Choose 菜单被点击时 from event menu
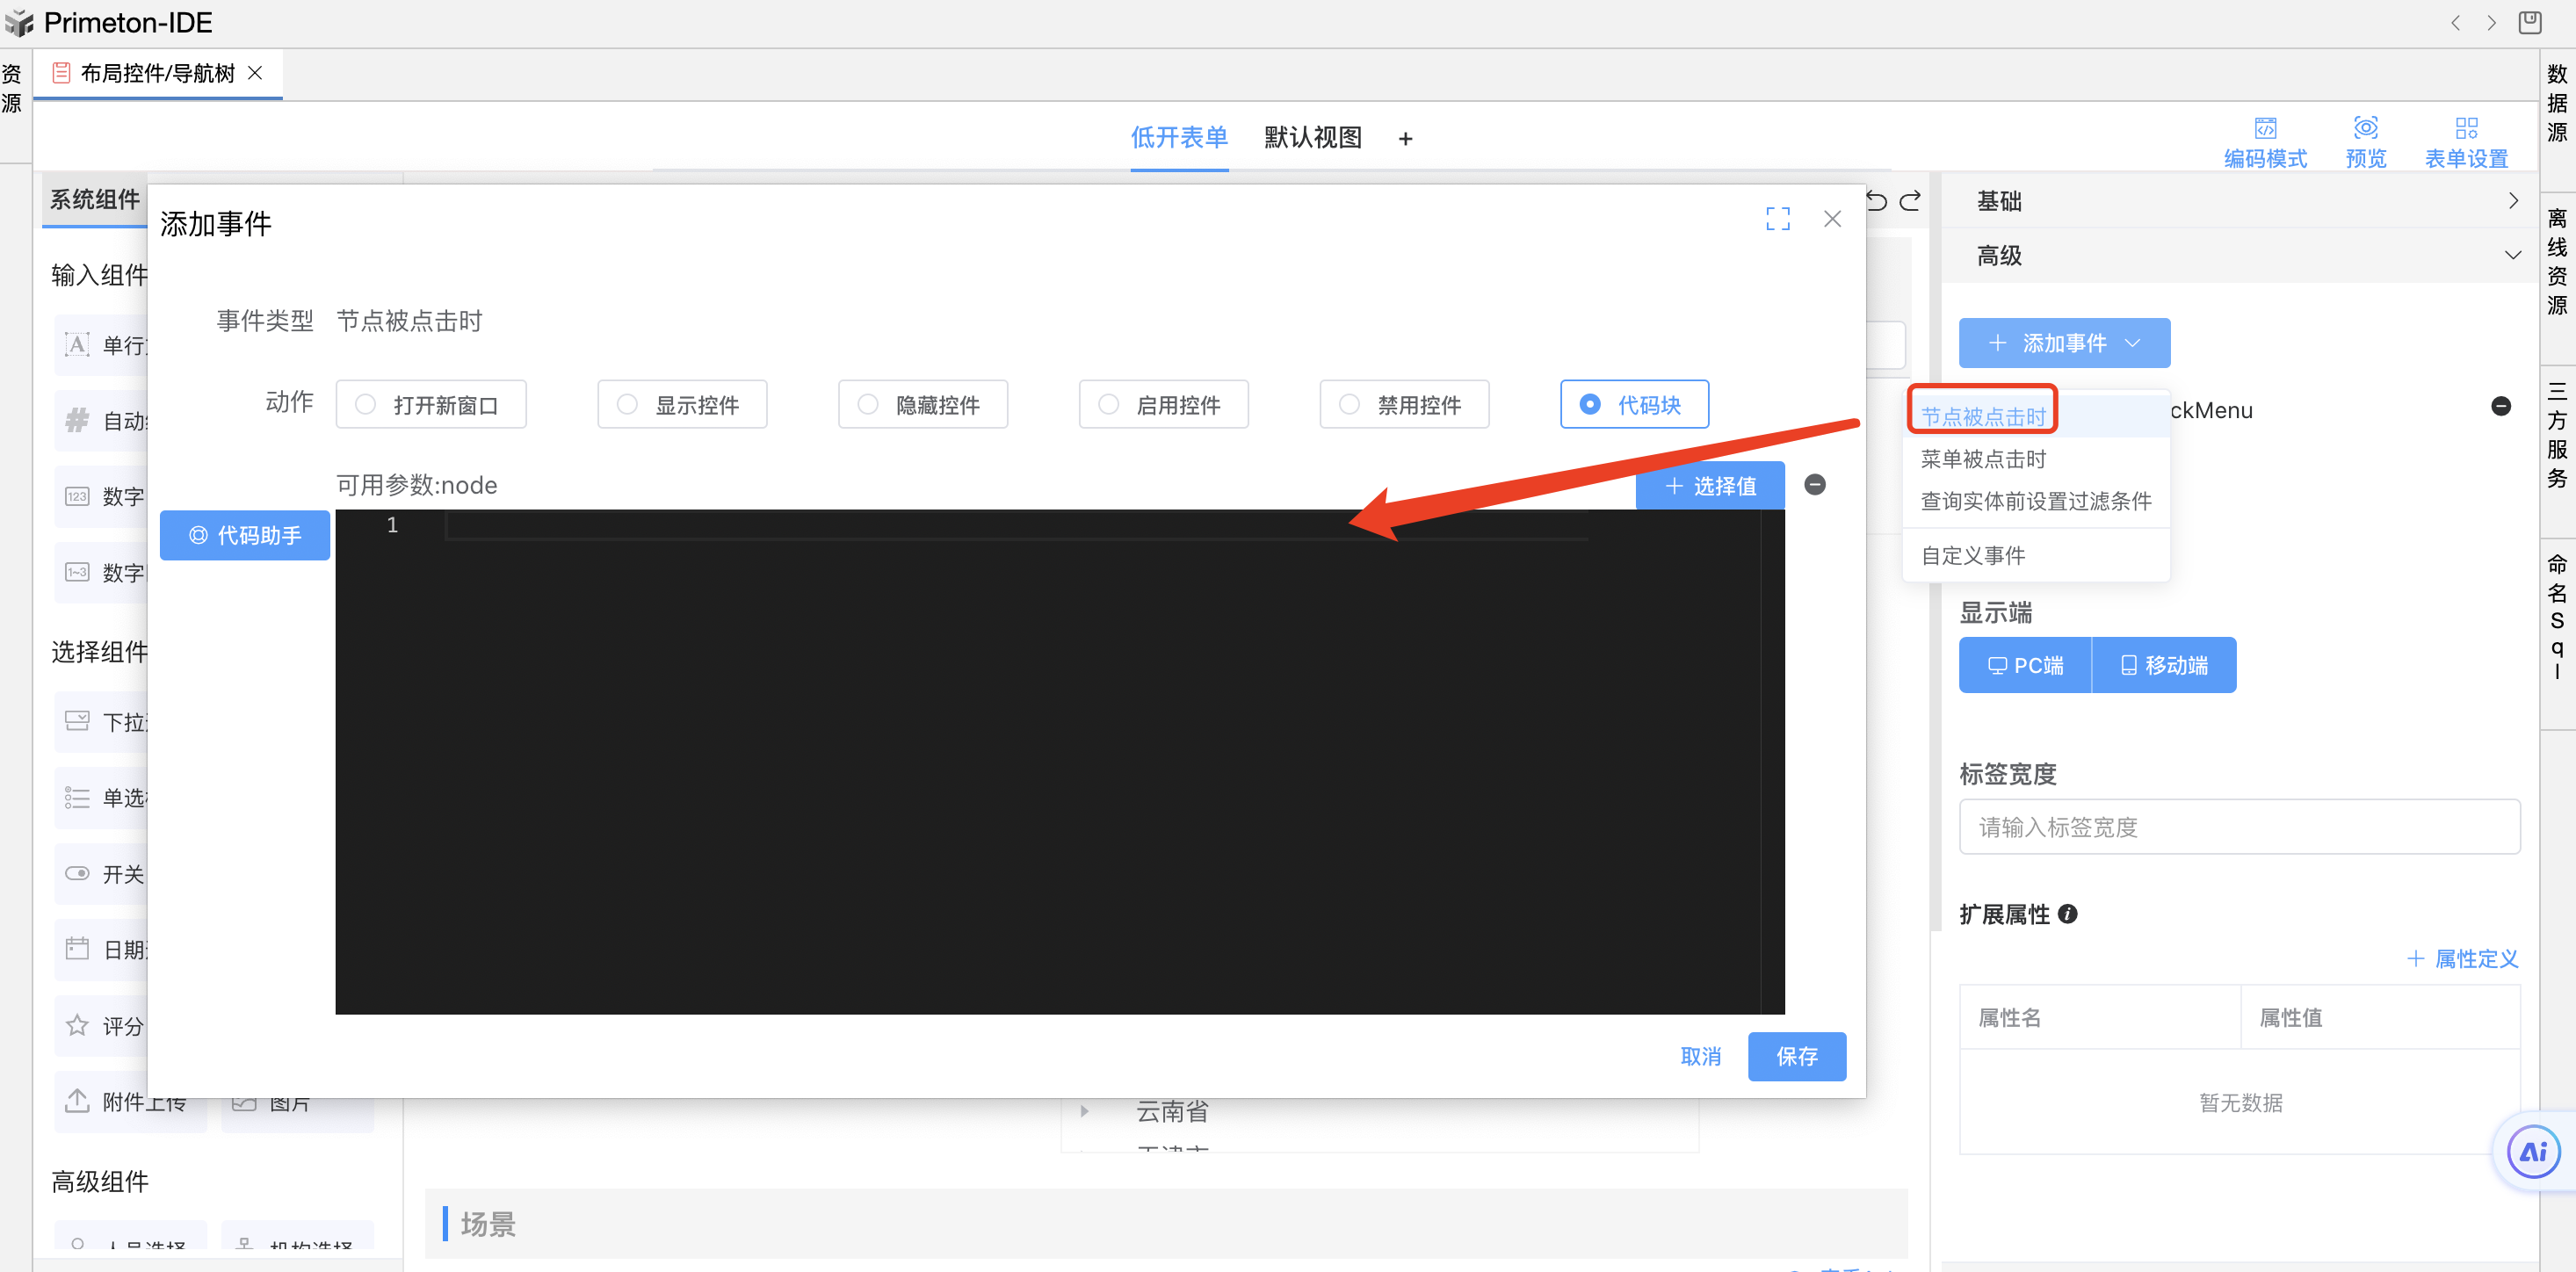This screenshot has height=1272, width=2576. pos(1983,459)
